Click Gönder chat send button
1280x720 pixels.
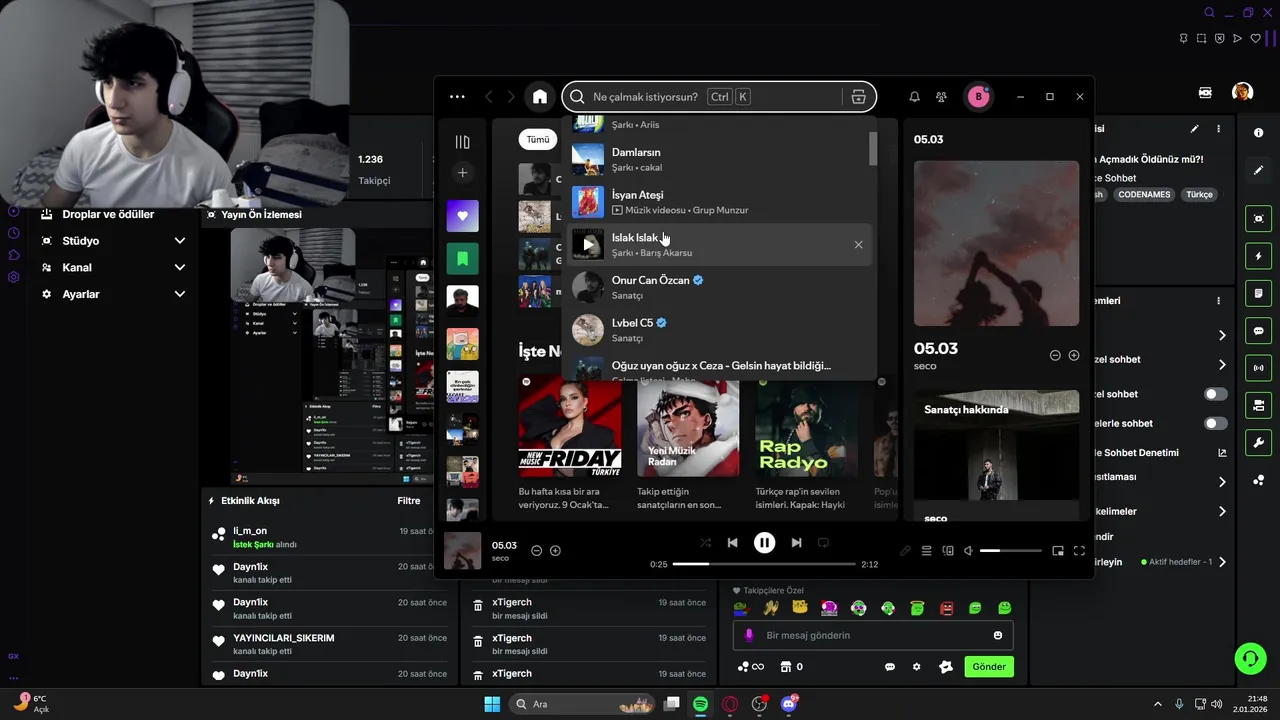(x=989, y=667)
